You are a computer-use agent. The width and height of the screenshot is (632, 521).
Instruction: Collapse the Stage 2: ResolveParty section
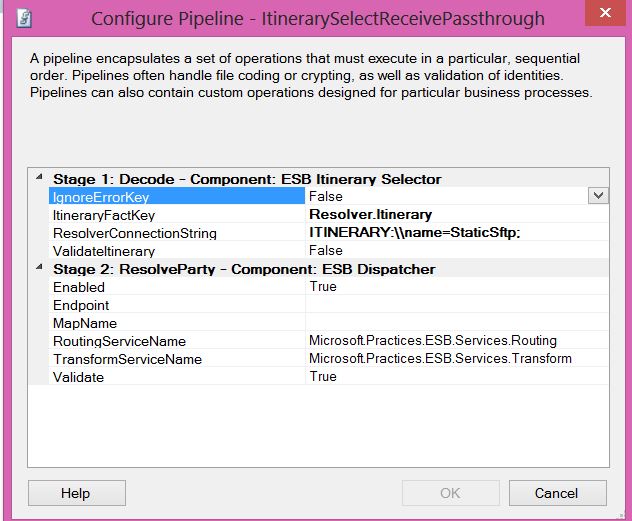pos(39,268)
